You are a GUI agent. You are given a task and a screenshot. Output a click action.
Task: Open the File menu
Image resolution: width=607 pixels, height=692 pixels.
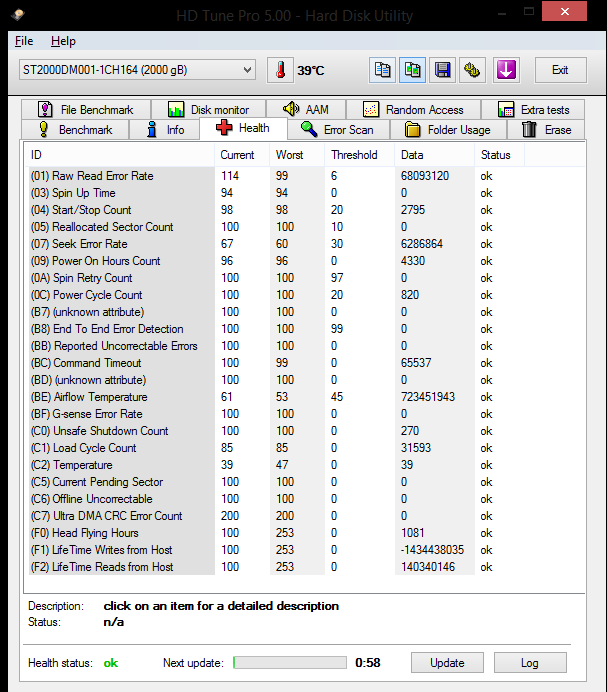24,41
